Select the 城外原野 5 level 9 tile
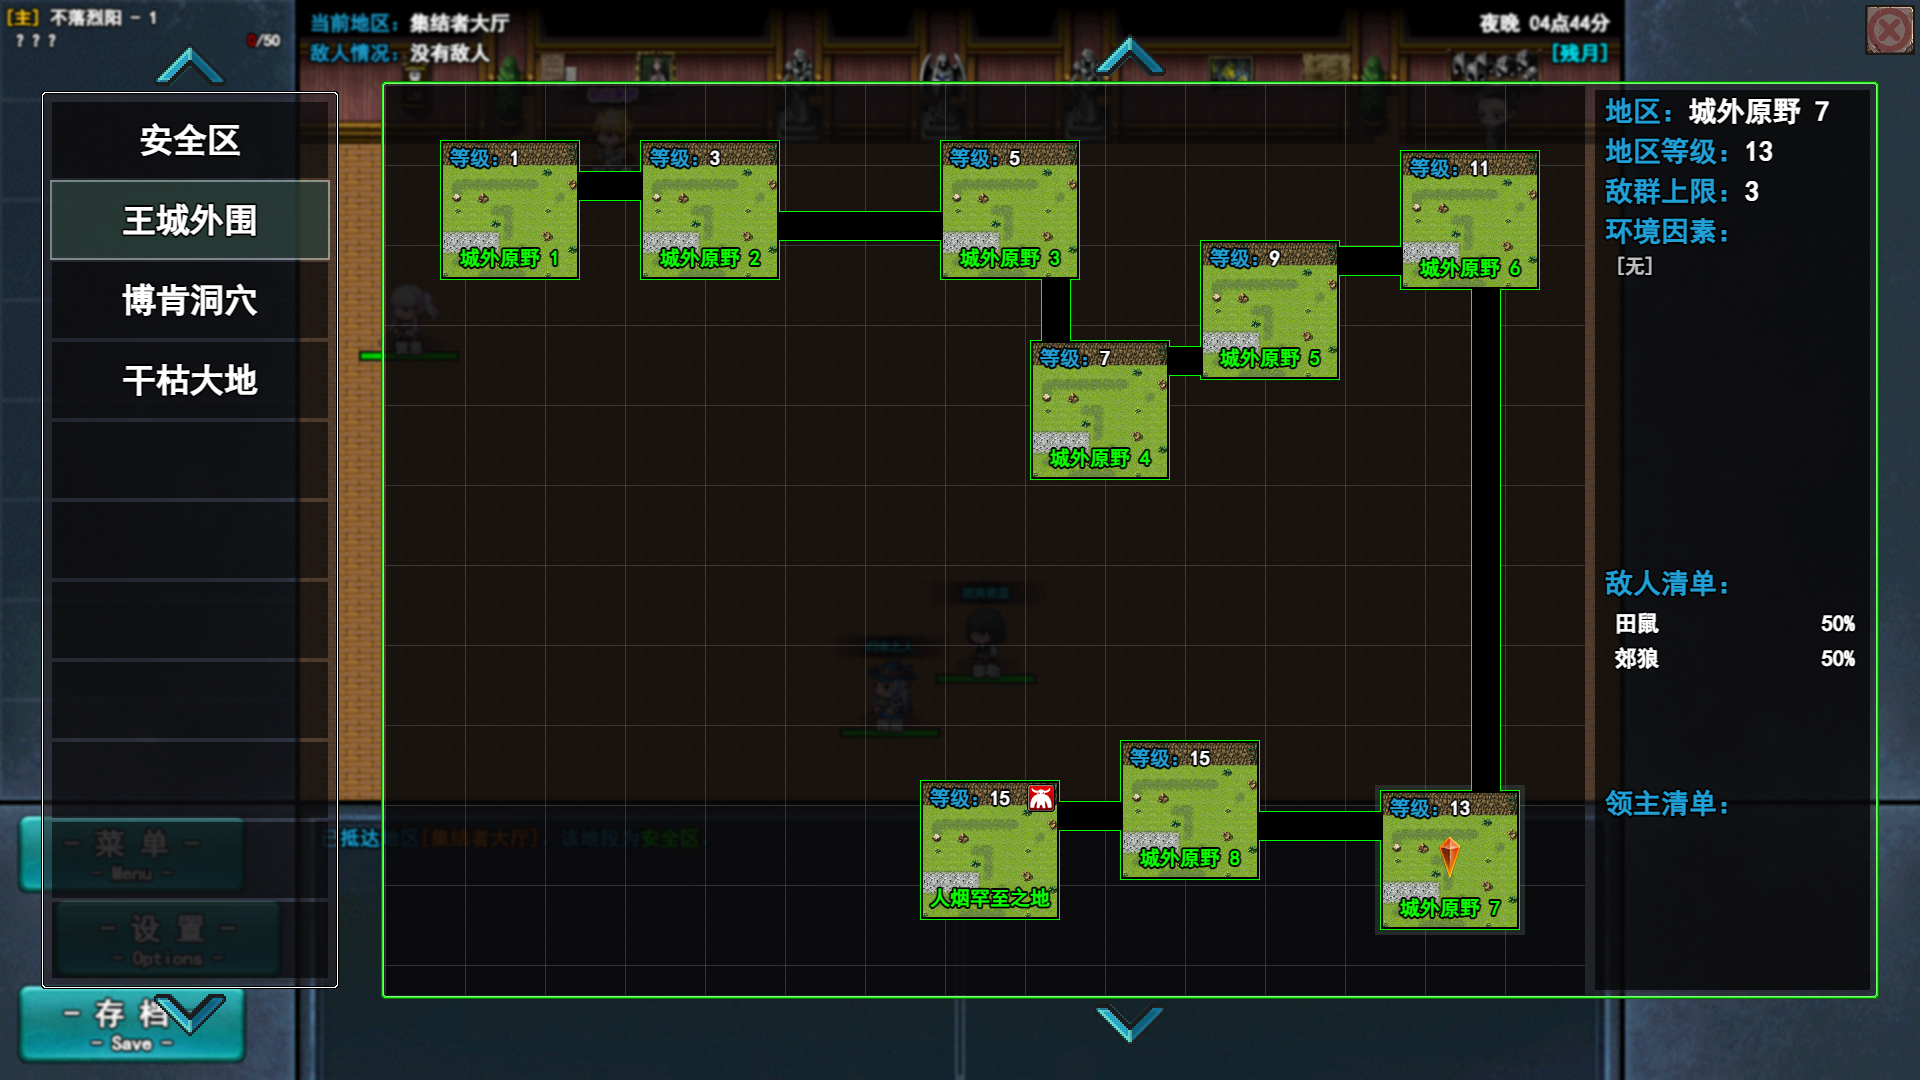This screenshot has height=1080, width=1920. pyautogui.click(x=1270, y=310)
